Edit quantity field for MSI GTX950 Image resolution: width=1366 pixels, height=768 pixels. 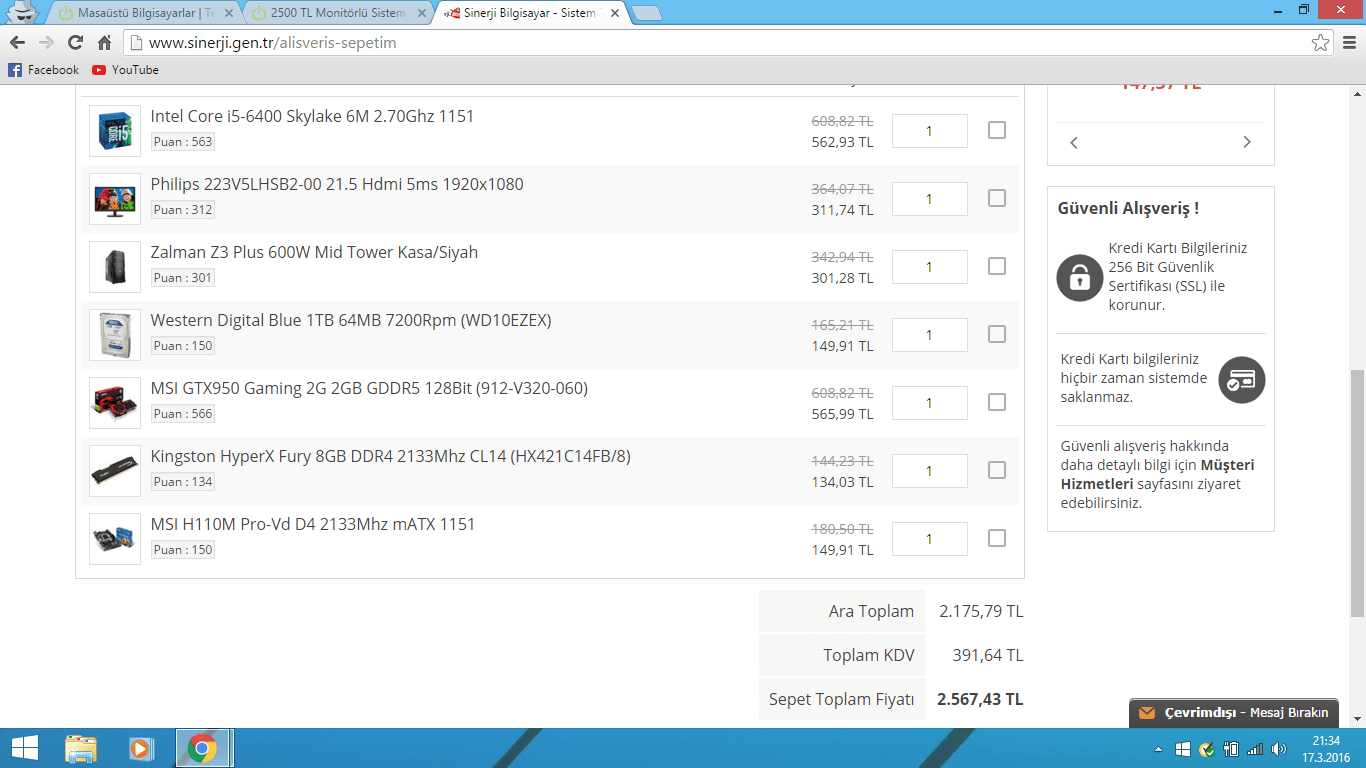click(929, 403)
